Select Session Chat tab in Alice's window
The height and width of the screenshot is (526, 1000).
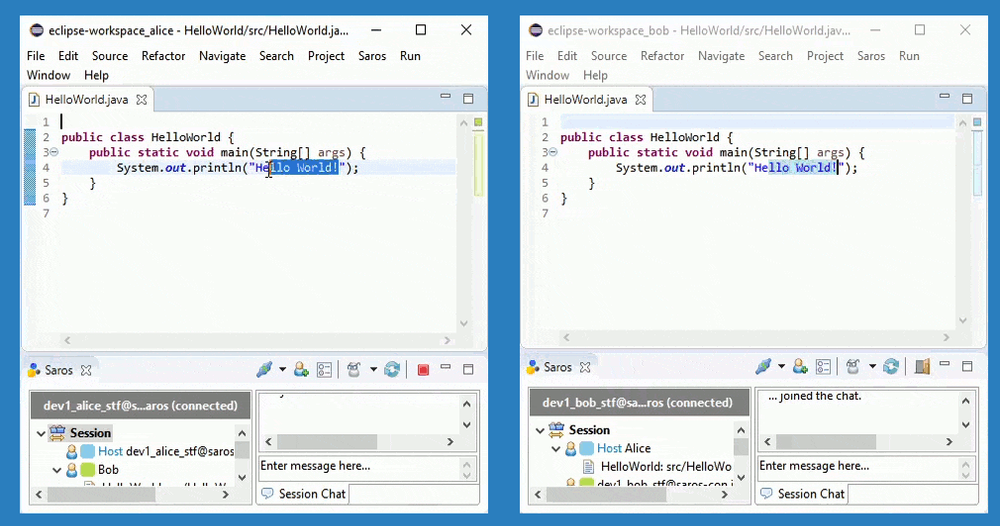click(304, 494)
